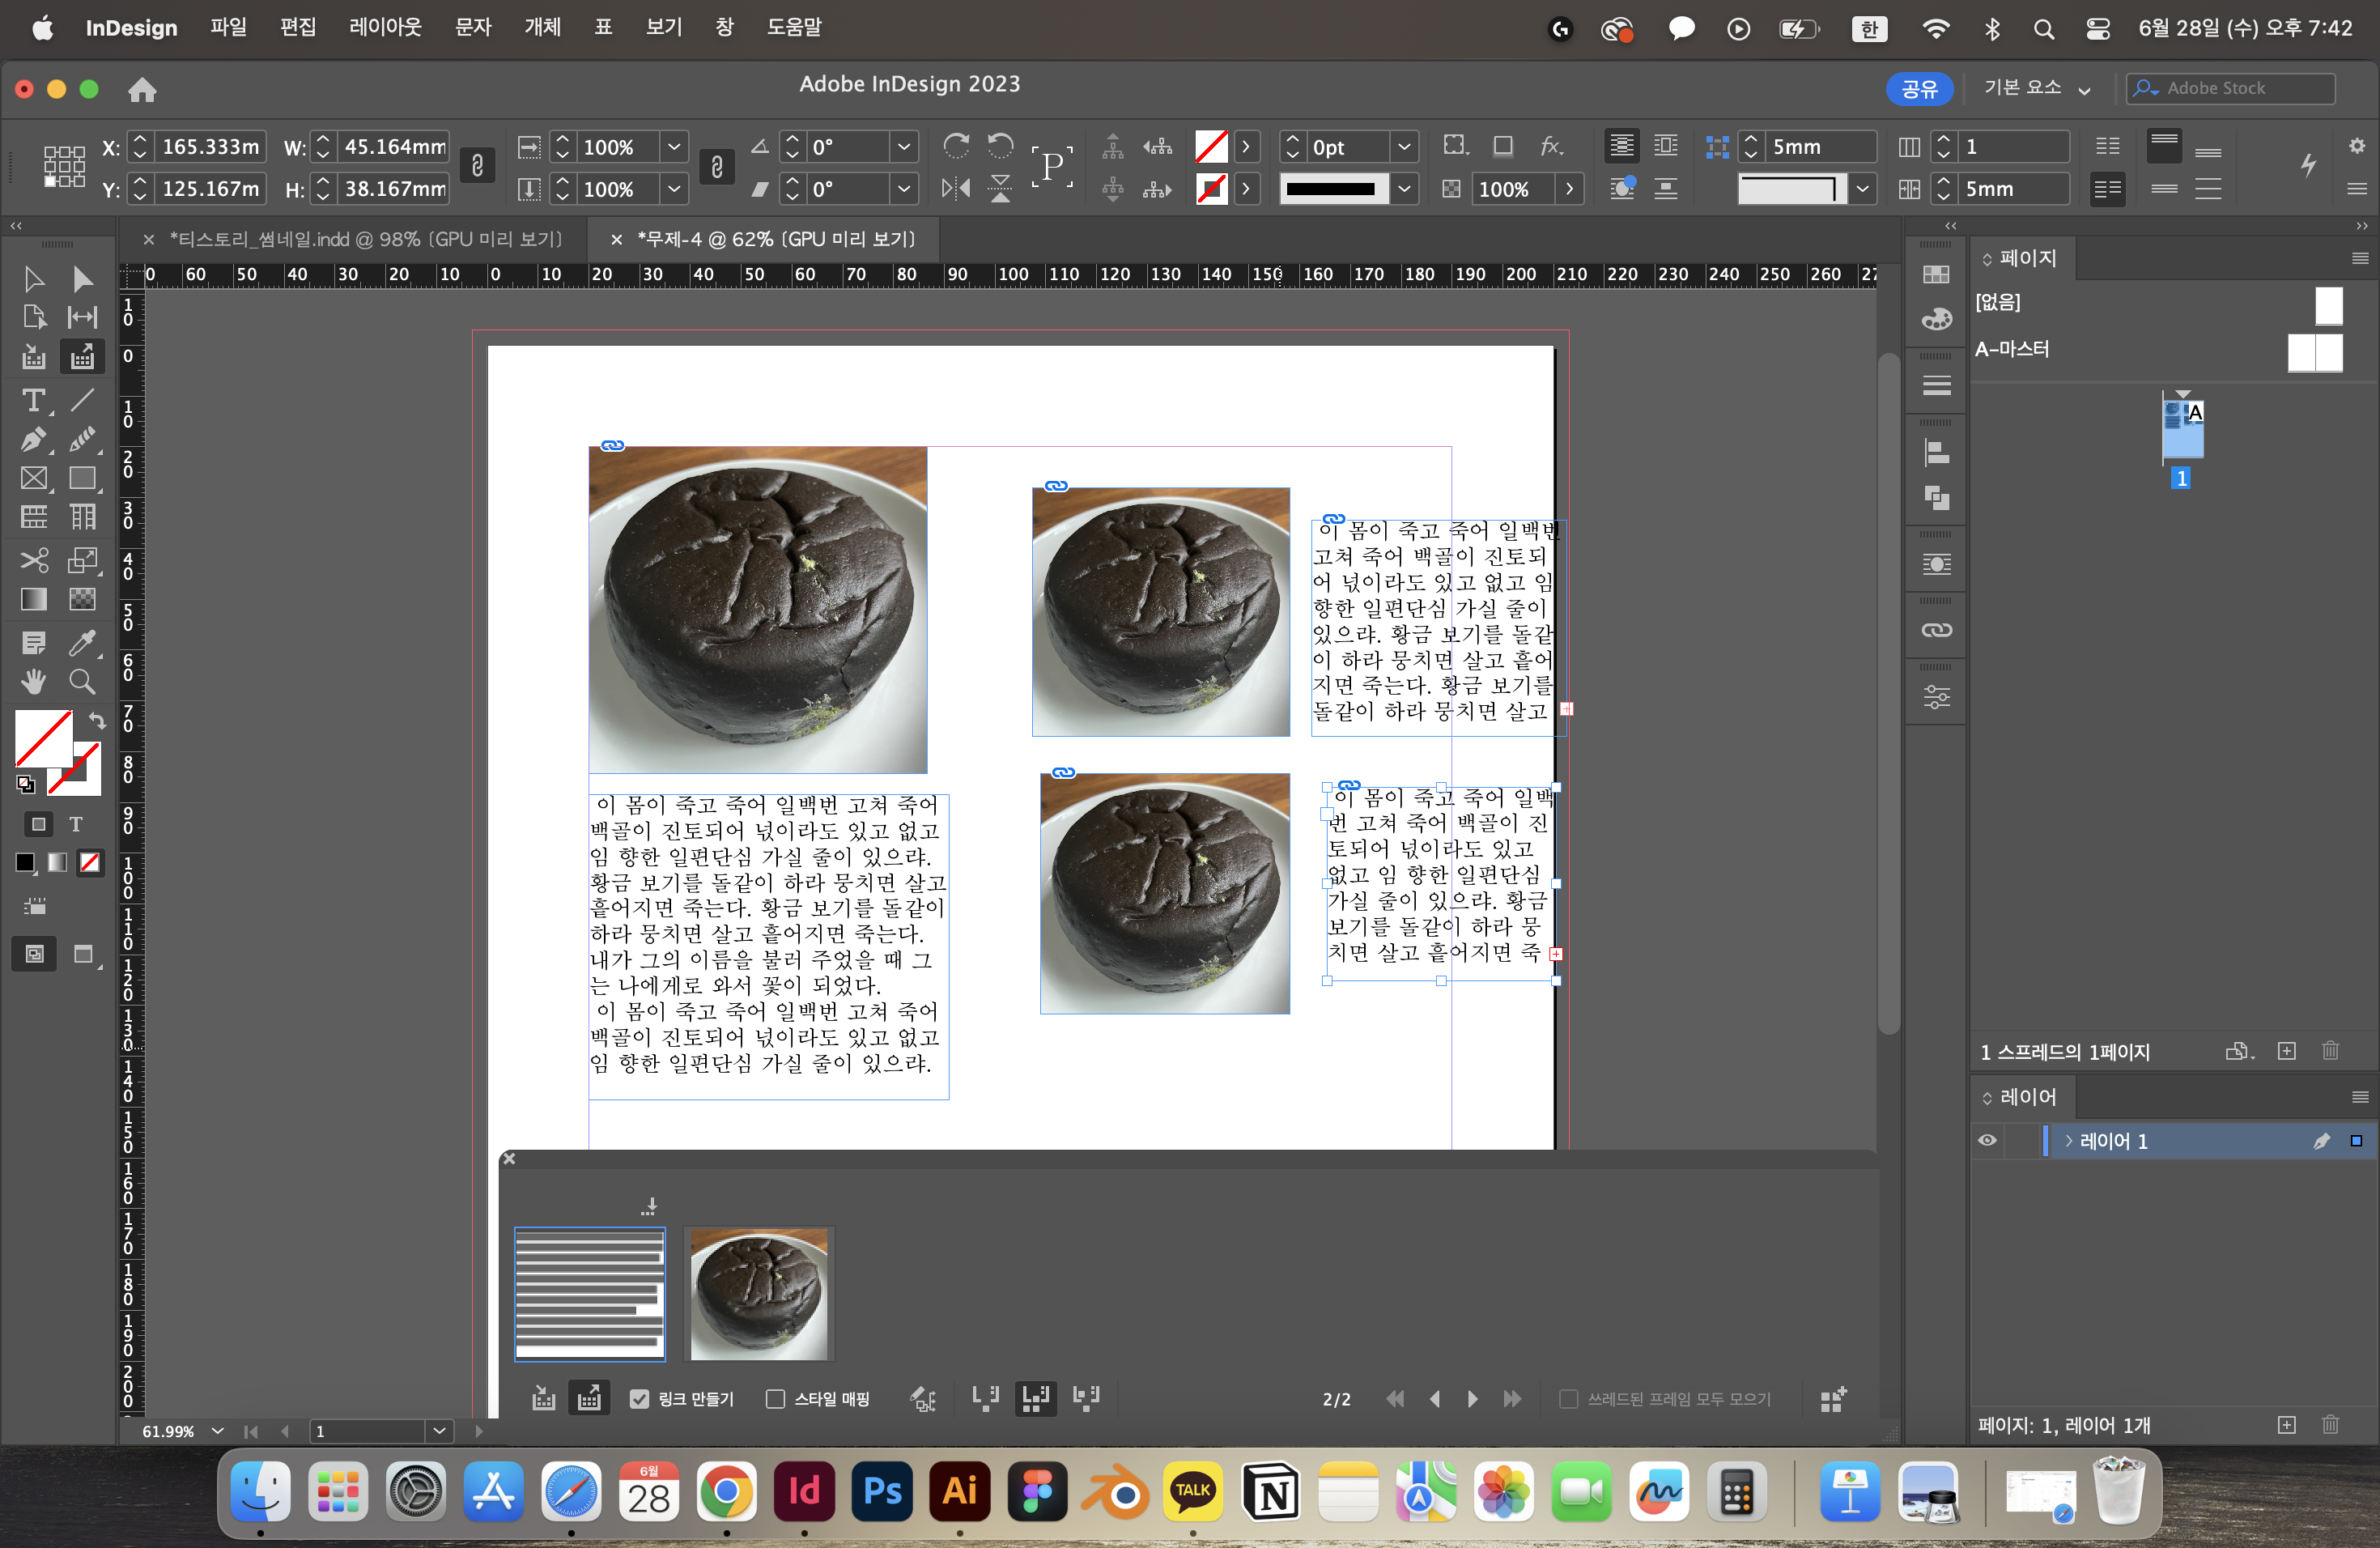2380x1548 pixels.
Task: Select the Scissors tool
Action: pos(34,560)
